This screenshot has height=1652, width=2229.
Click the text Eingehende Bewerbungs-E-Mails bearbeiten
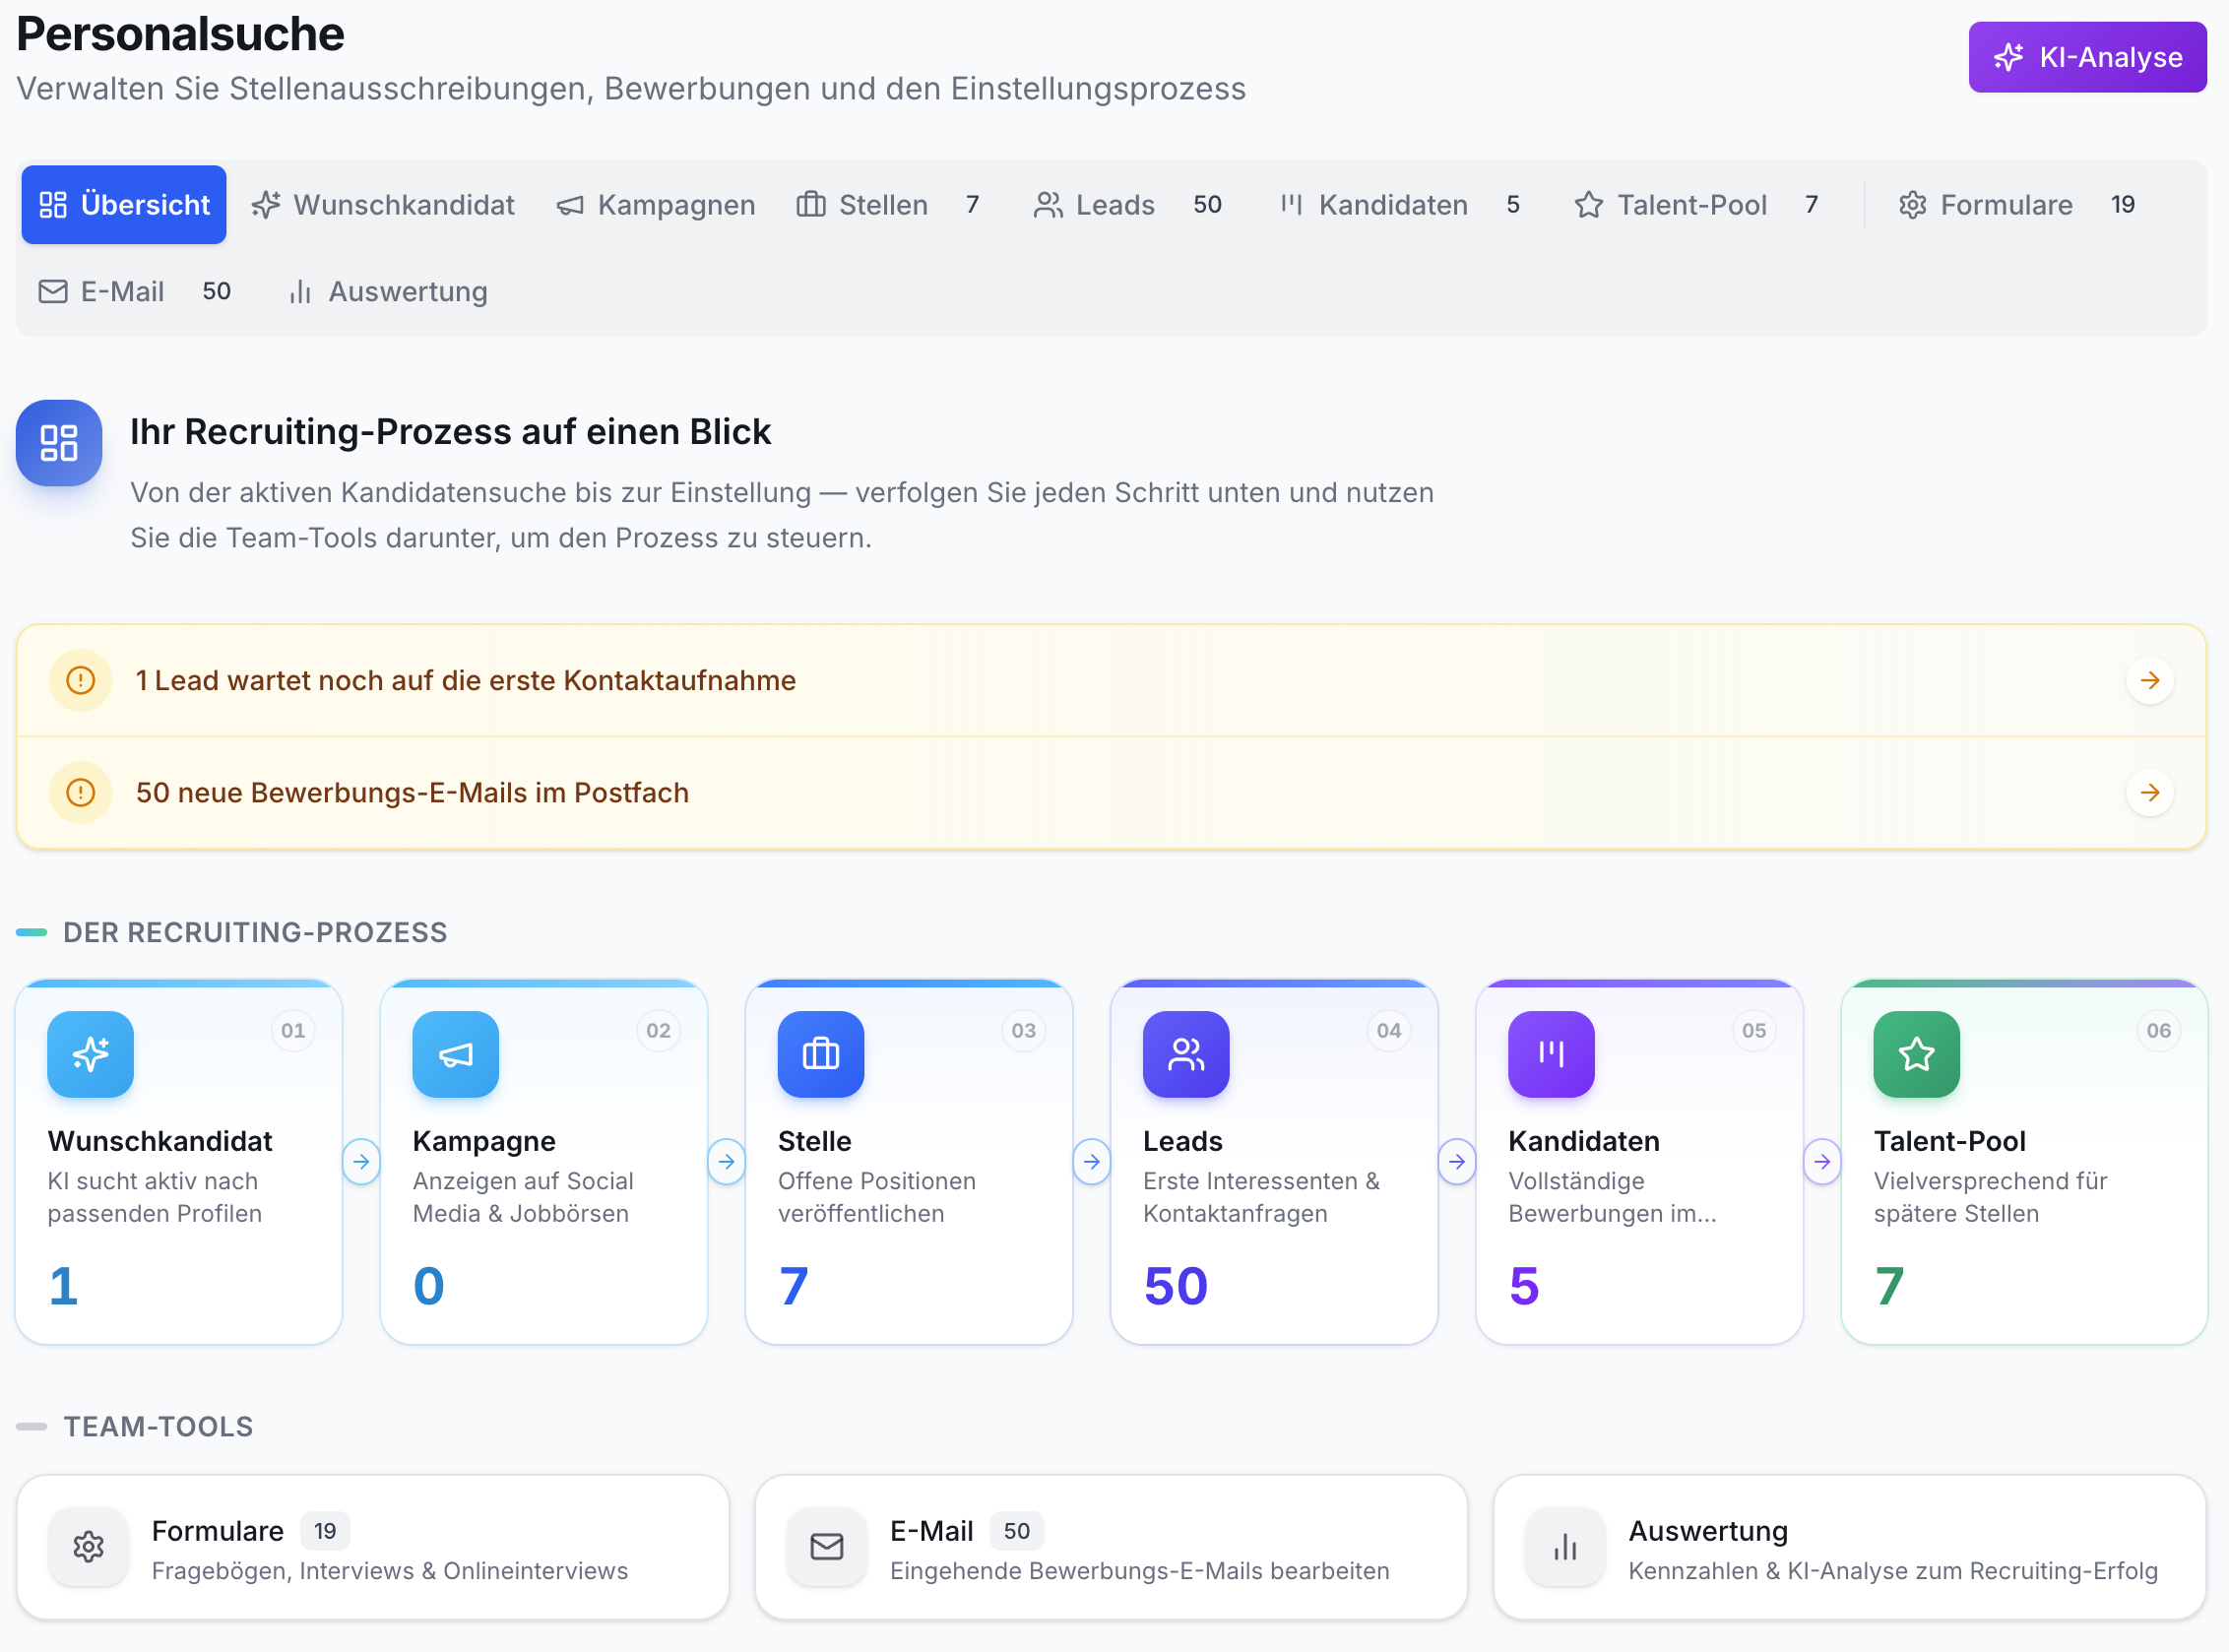[1139, 1570]
